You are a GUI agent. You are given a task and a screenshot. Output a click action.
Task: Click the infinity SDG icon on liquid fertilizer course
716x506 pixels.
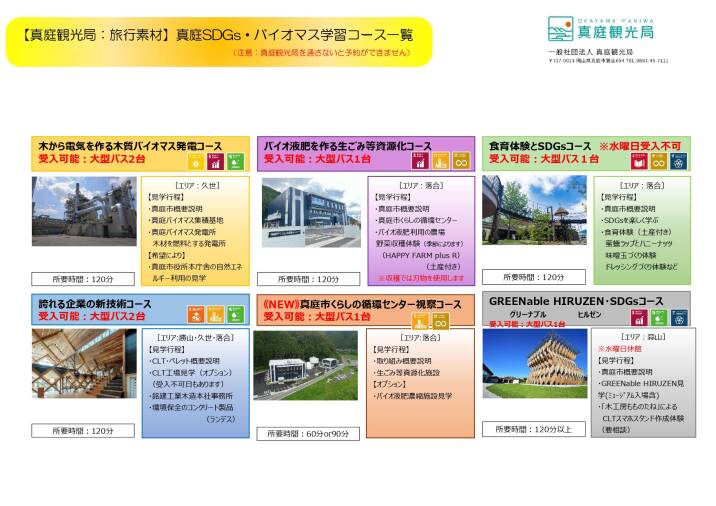461,159
